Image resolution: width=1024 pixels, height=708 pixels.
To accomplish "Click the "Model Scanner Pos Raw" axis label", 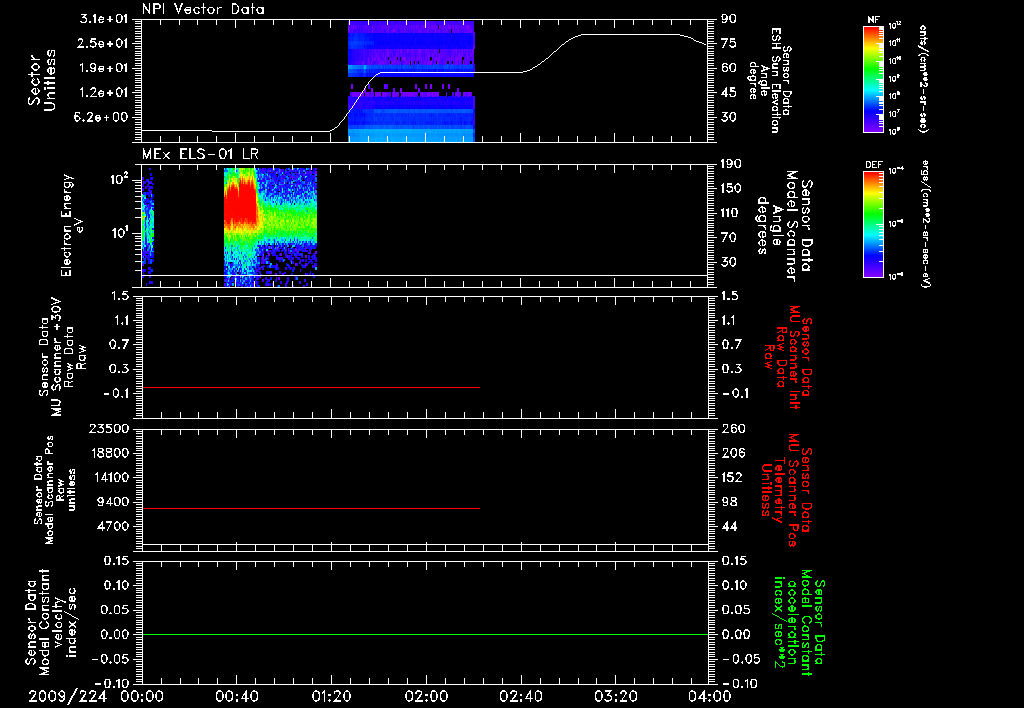I will coord(54,490).
